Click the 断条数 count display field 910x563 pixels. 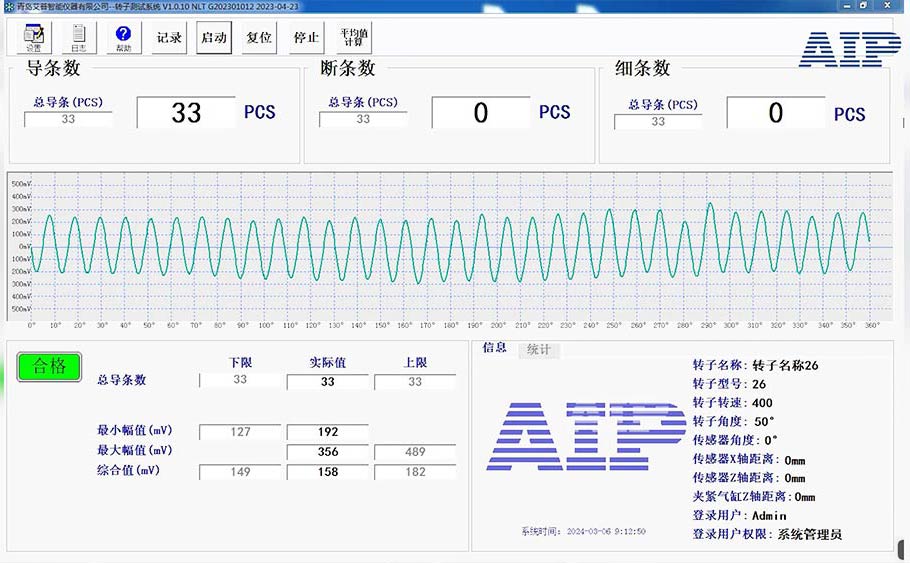coord(481,113)
